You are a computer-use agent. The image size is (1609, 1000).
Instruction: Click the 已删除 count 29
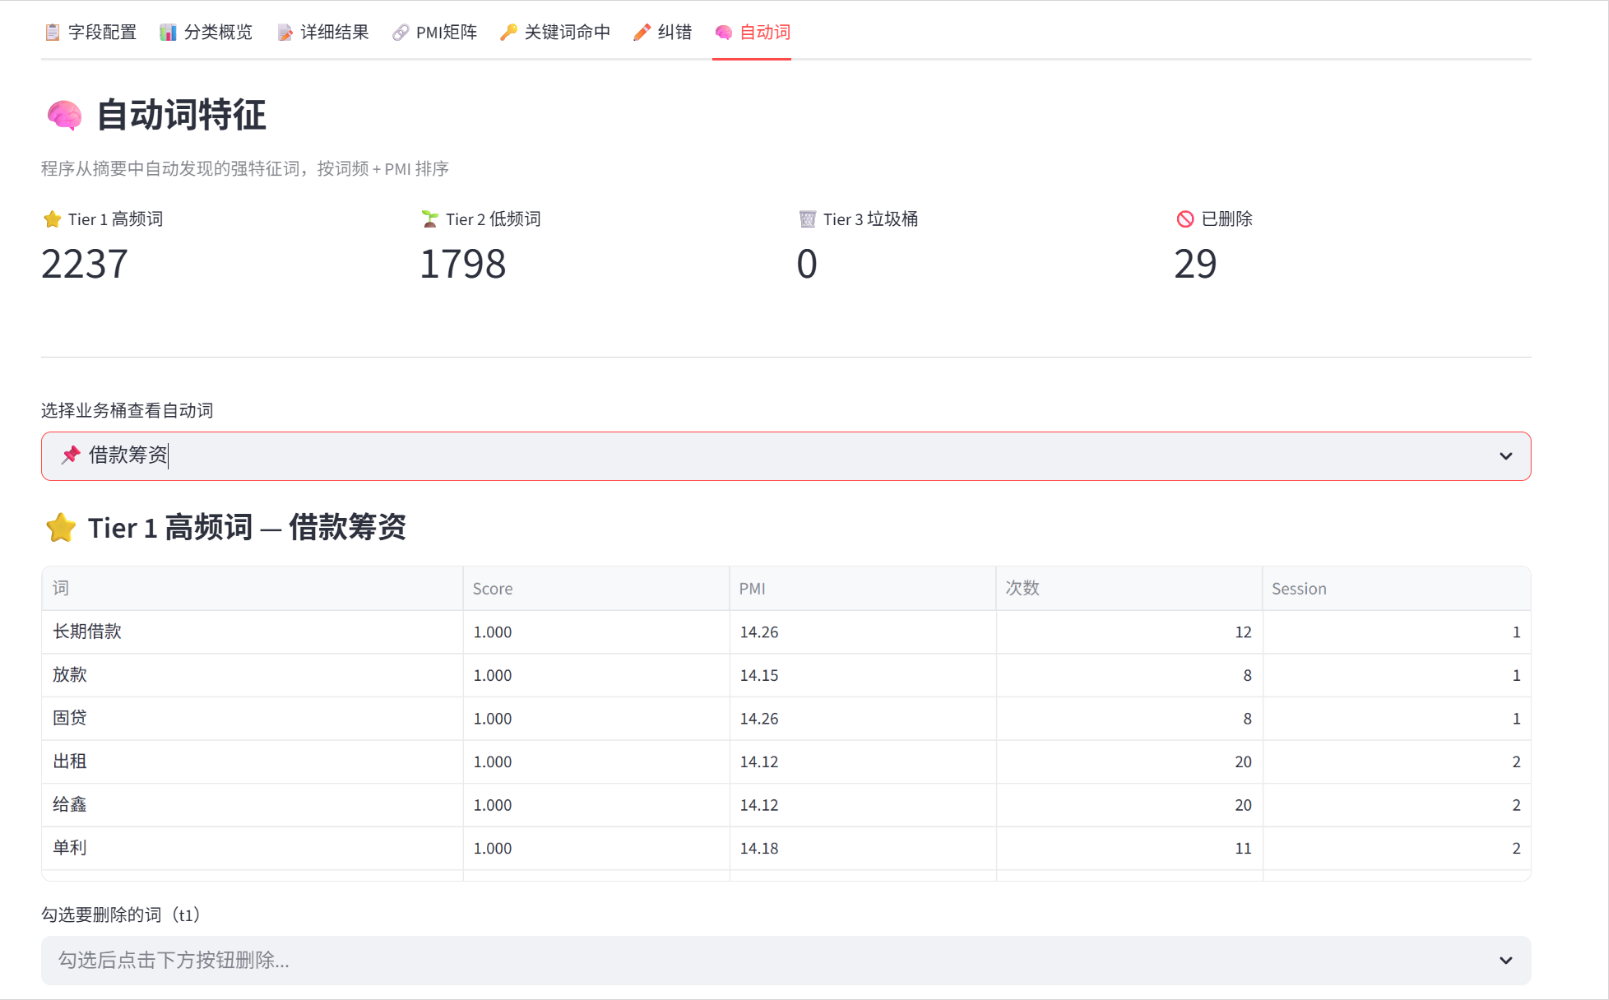point(1195,264)
